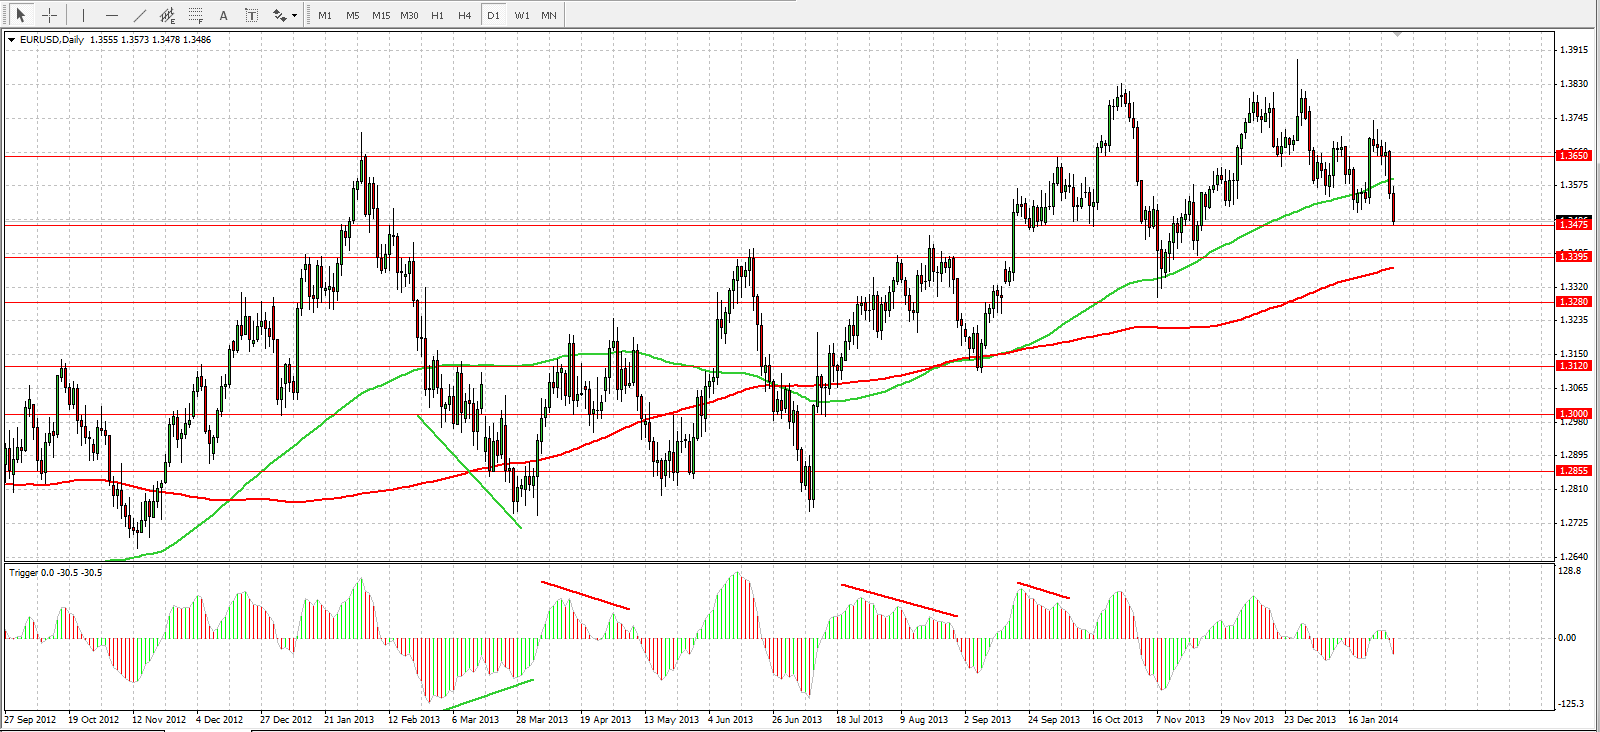Viewport: 1600px width, 732px height.
Task: Select the Equidistant Channel tool
Action: click(x=168, y=15)
